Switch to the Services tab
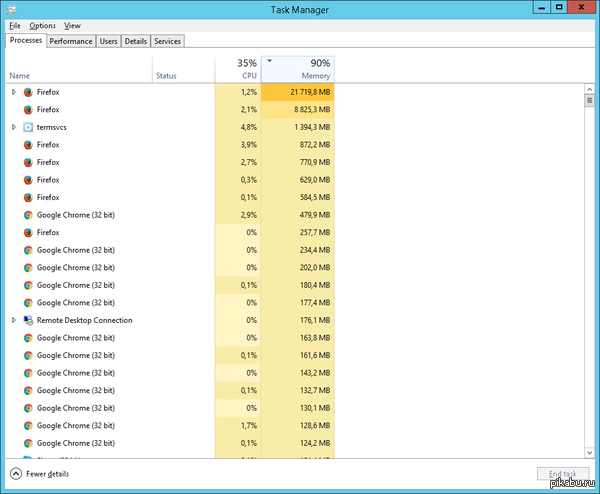The width and height of the screenshot is (600, 494). 168,41
